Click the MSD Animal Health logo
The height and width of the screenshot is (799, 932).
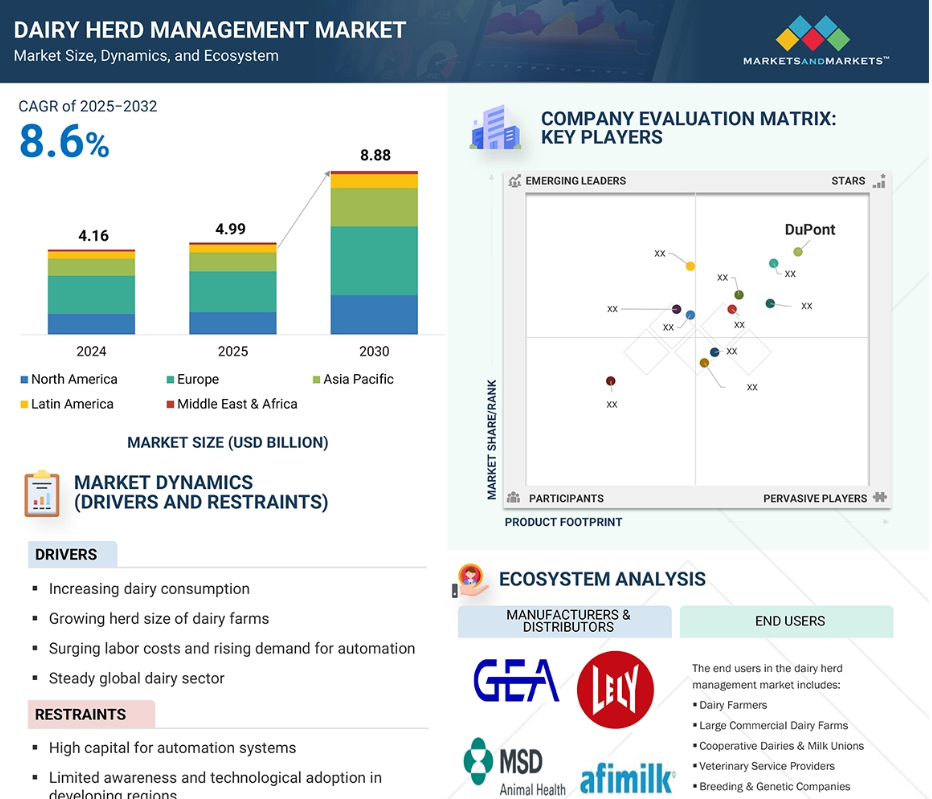(x=515, y=767)
